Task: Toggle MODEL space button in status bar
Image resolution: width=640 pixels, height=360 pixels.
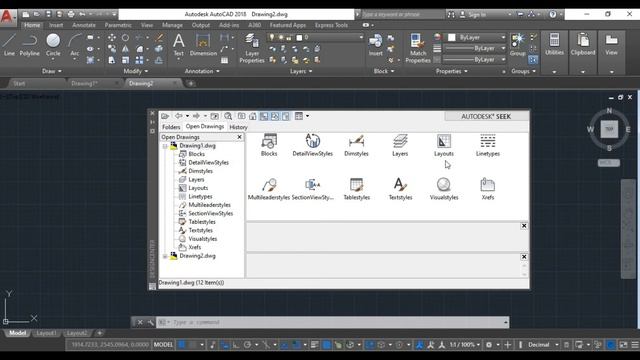Action: point(163,345)
